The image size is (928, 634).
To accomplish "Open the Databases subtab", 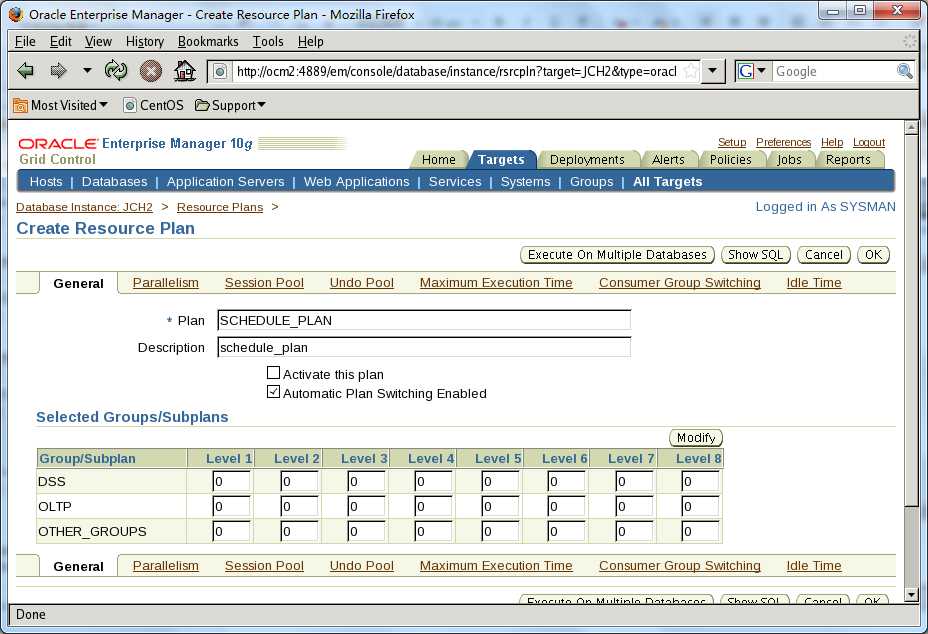I will coord(114,182).
